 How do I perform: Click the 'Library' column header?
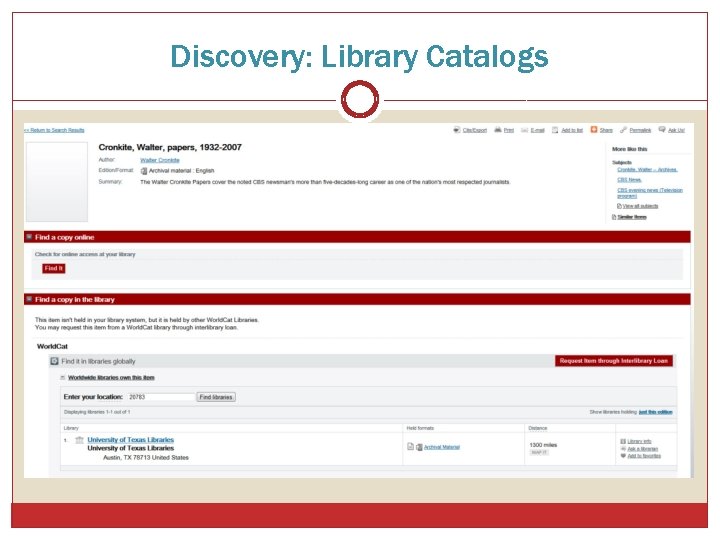(x=71, y=428)
